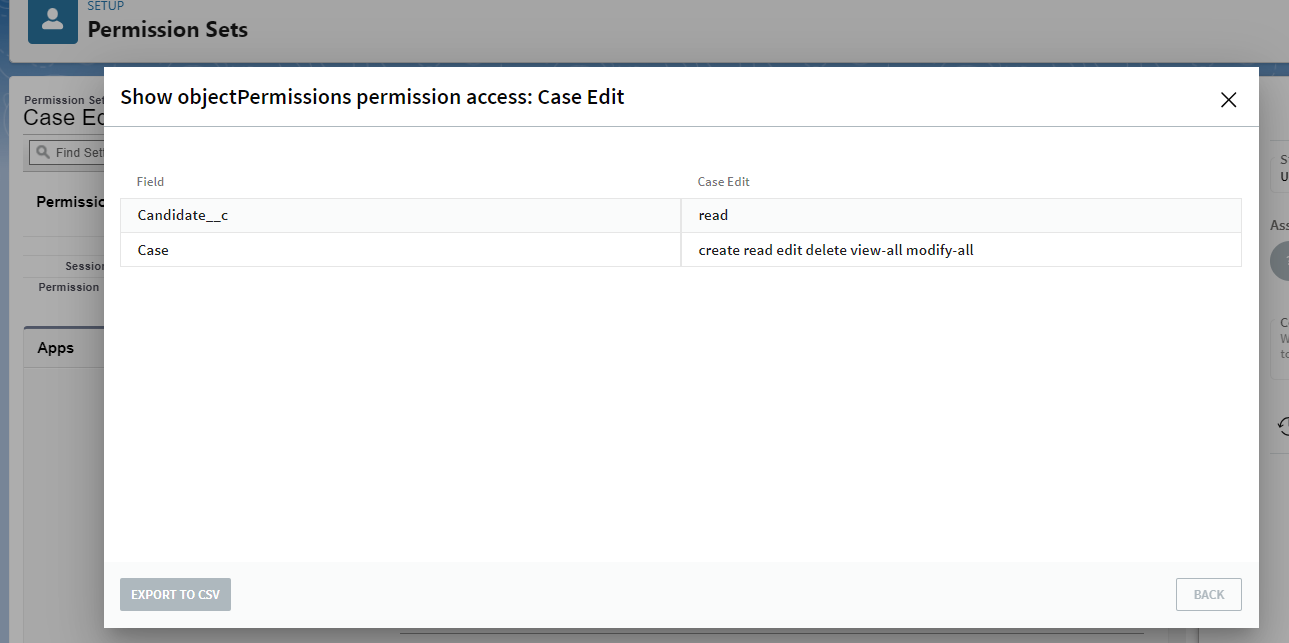Click the Field column header
The width and height of the screenshot is (1289, 643).
click(x=150, y=181)
